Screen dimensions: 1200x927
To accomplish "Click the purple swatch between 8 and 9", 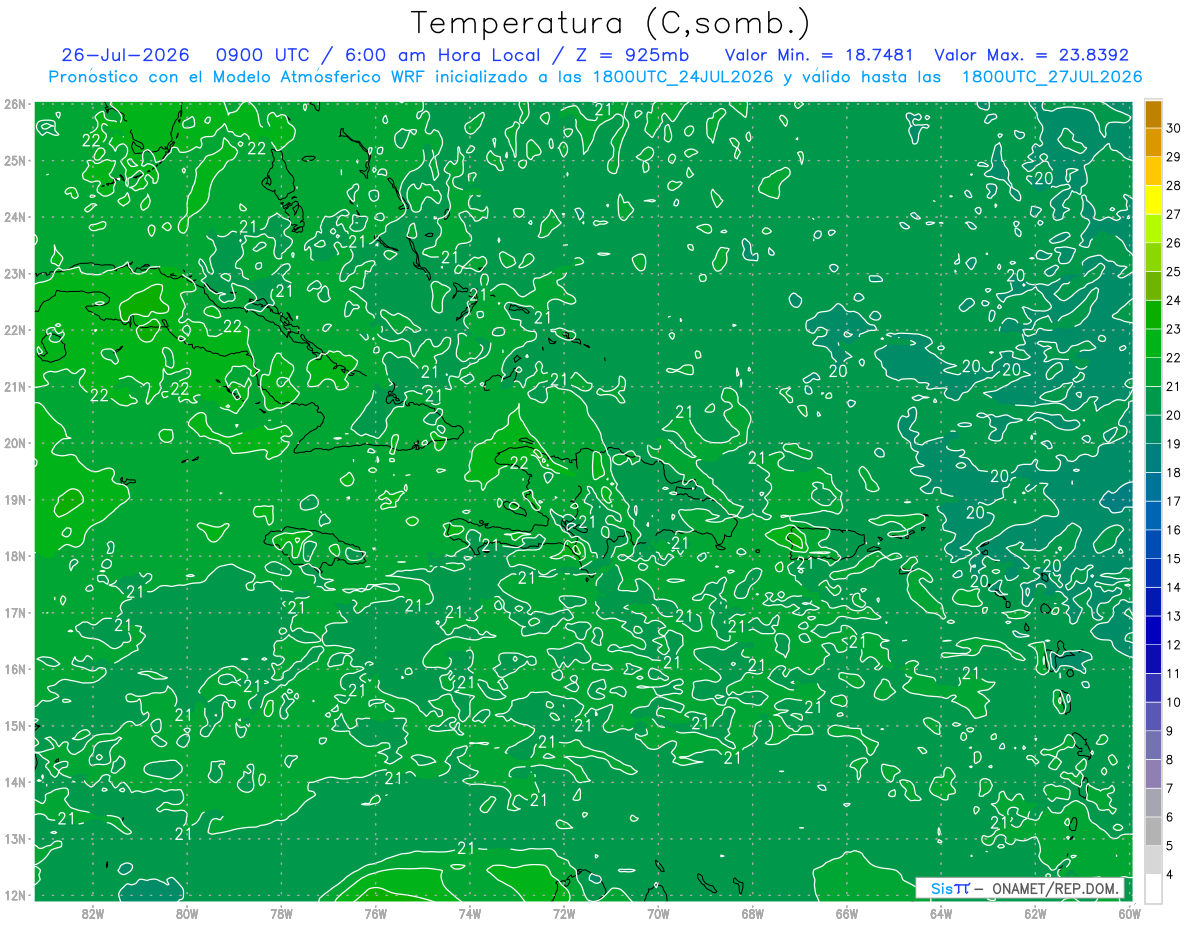I will click(x=1153, y=746).
